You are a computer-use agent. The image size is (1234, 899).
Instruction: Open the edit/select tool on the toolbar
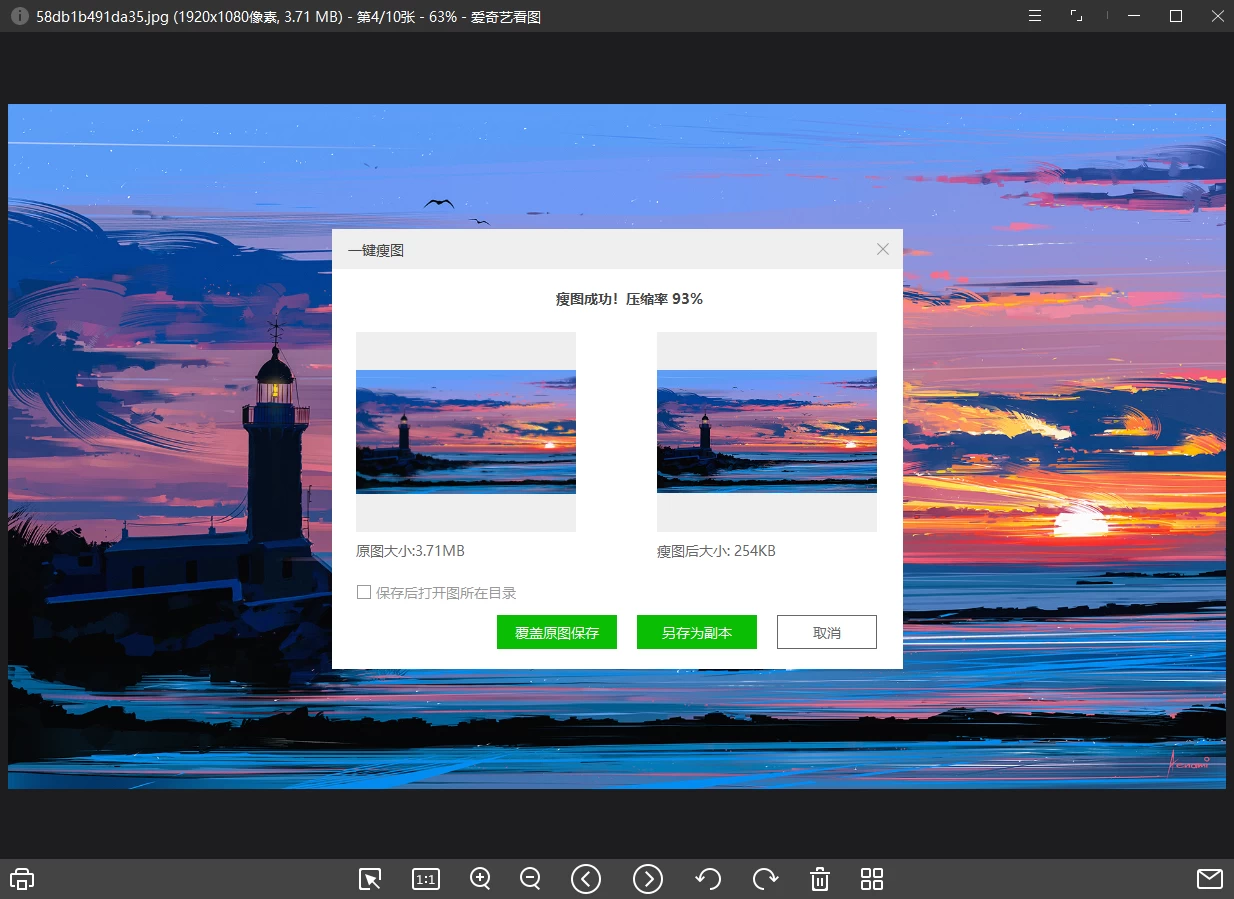click(x=369, y=878)
